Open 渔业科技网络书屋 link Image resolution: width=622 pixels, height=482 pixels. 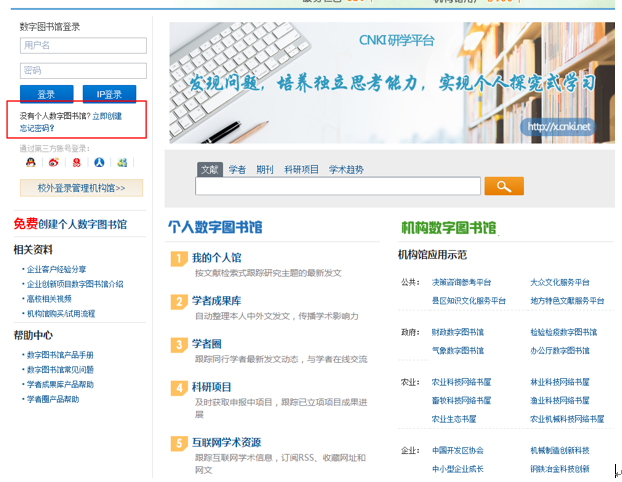(x=560, y=400)
